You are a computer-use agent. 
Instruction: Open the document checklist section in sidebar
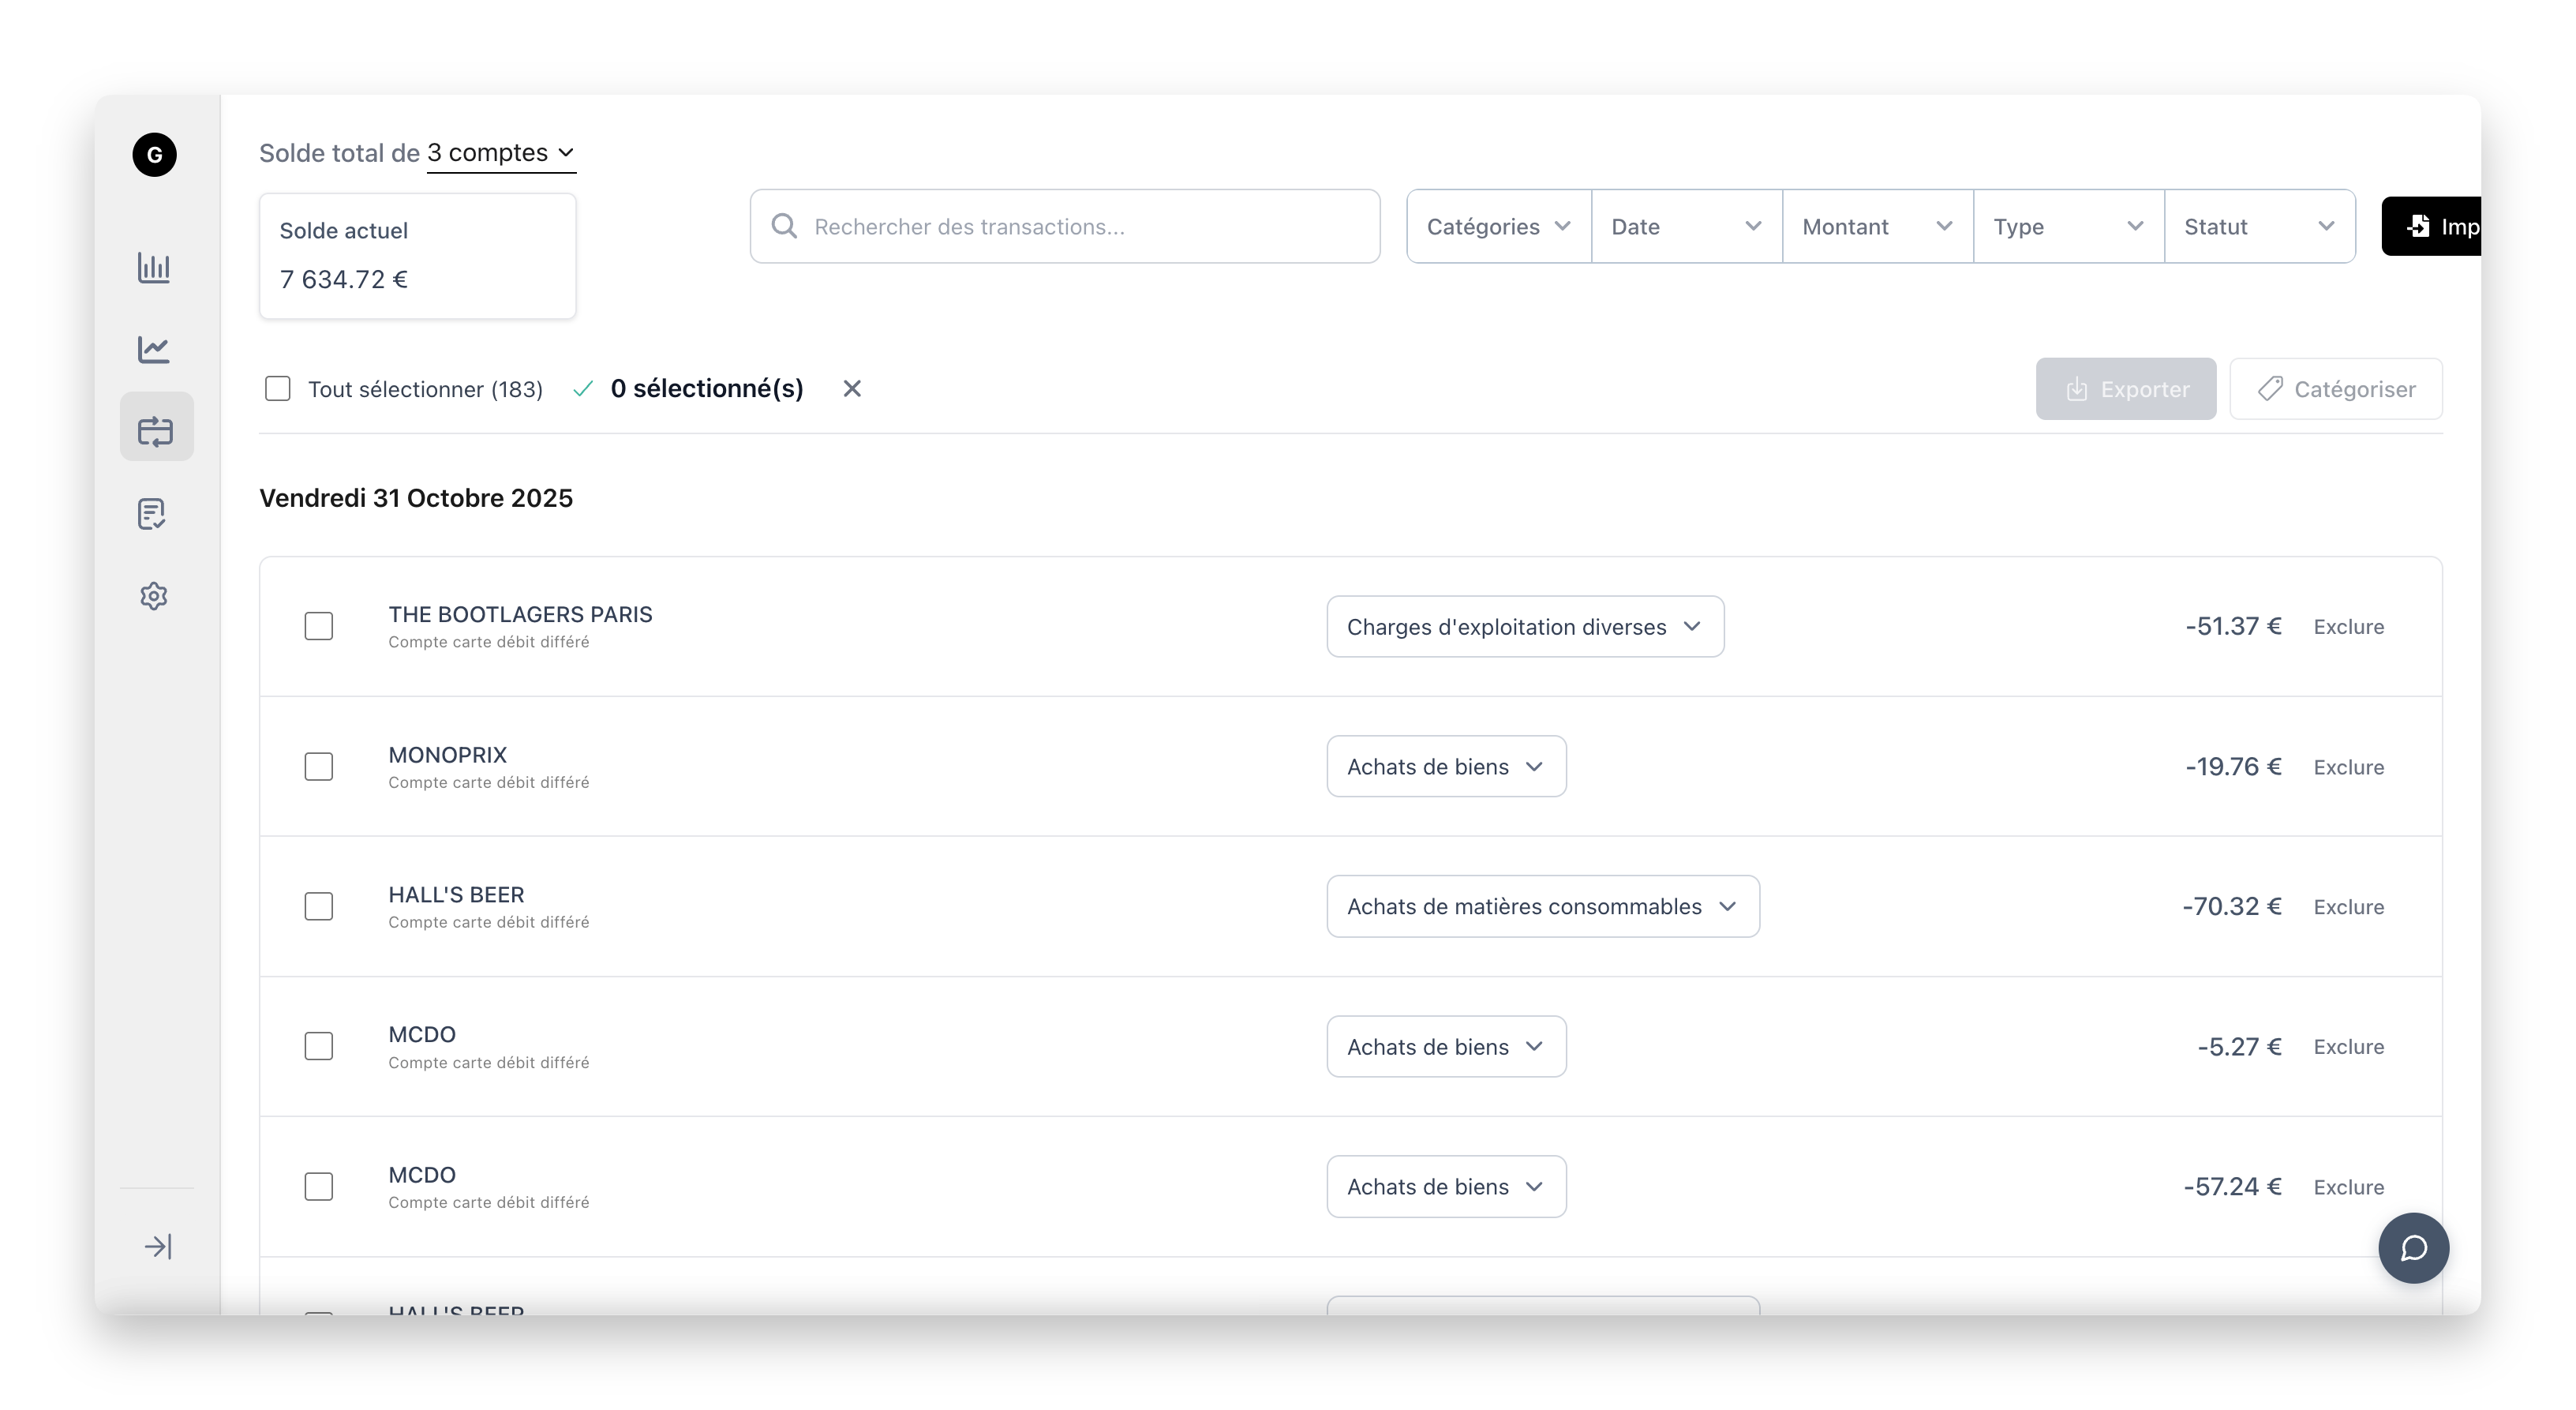[x=155, y=514]
